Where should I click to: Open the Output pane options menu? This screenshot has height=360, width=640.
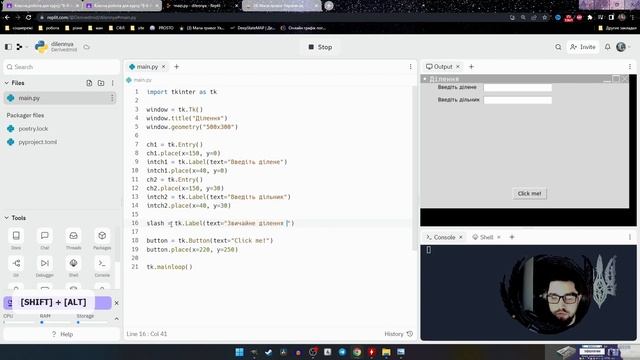point(629,67)
